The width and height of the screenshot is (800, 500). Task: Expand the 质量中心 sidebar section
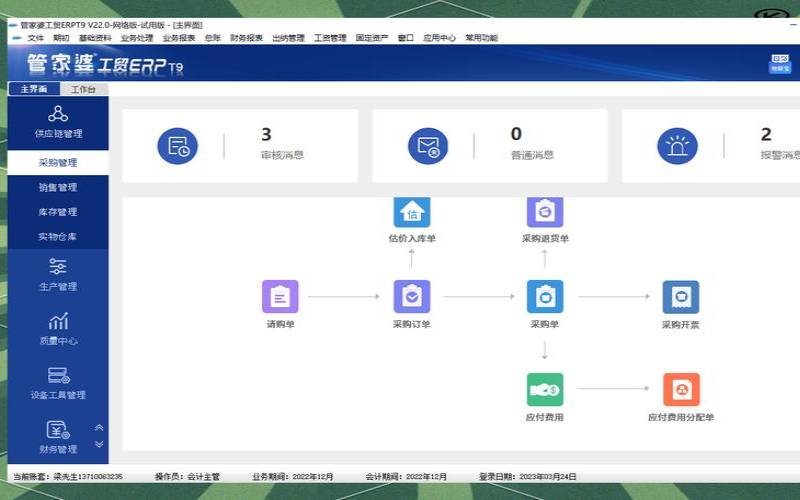pyautogui.click(x=58, y=328)
